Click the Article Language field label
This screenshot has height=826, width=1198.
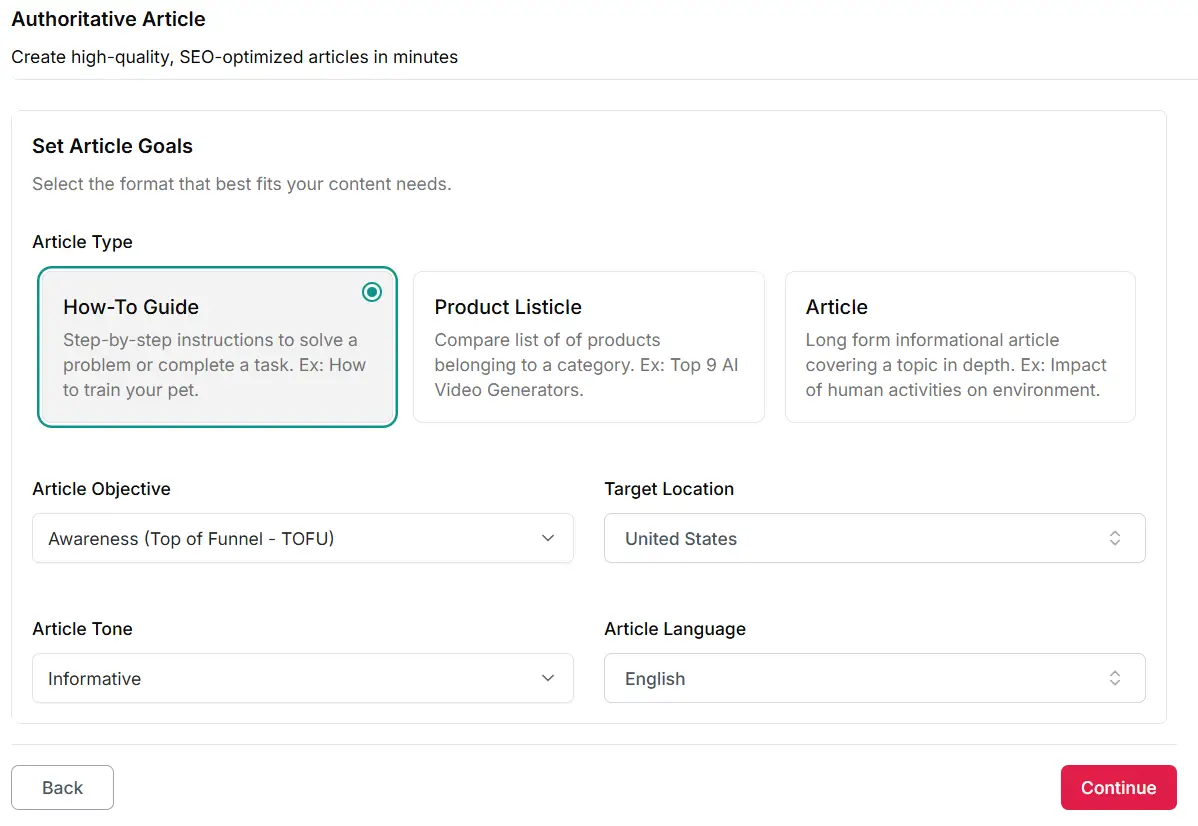coord(675,629)
